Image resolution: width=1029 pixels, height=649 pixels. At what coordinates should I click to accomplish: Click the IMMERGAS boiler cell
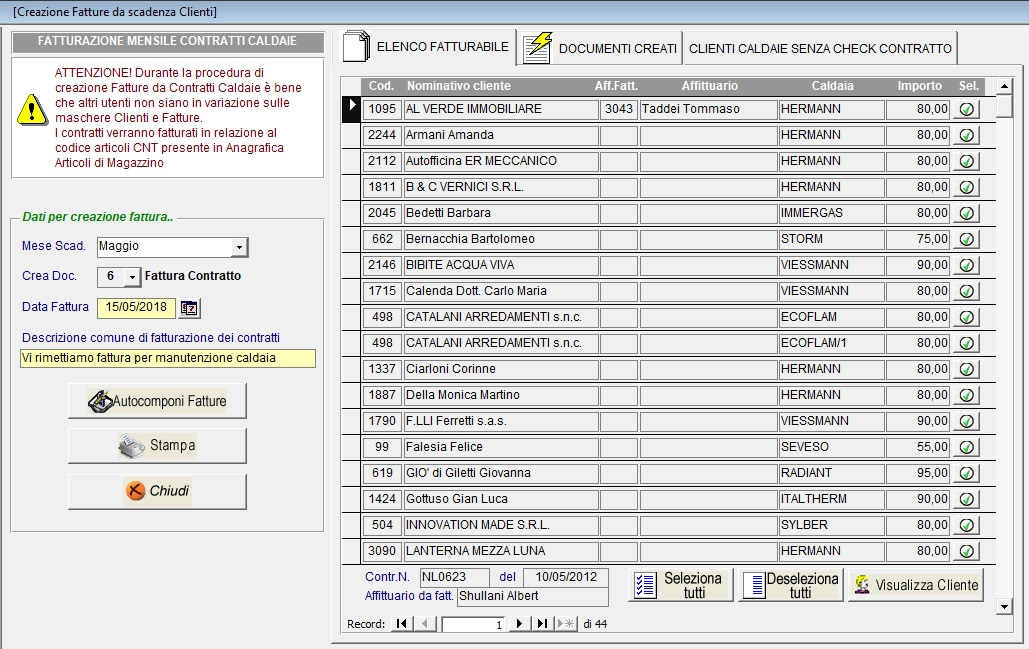[831, 213]
